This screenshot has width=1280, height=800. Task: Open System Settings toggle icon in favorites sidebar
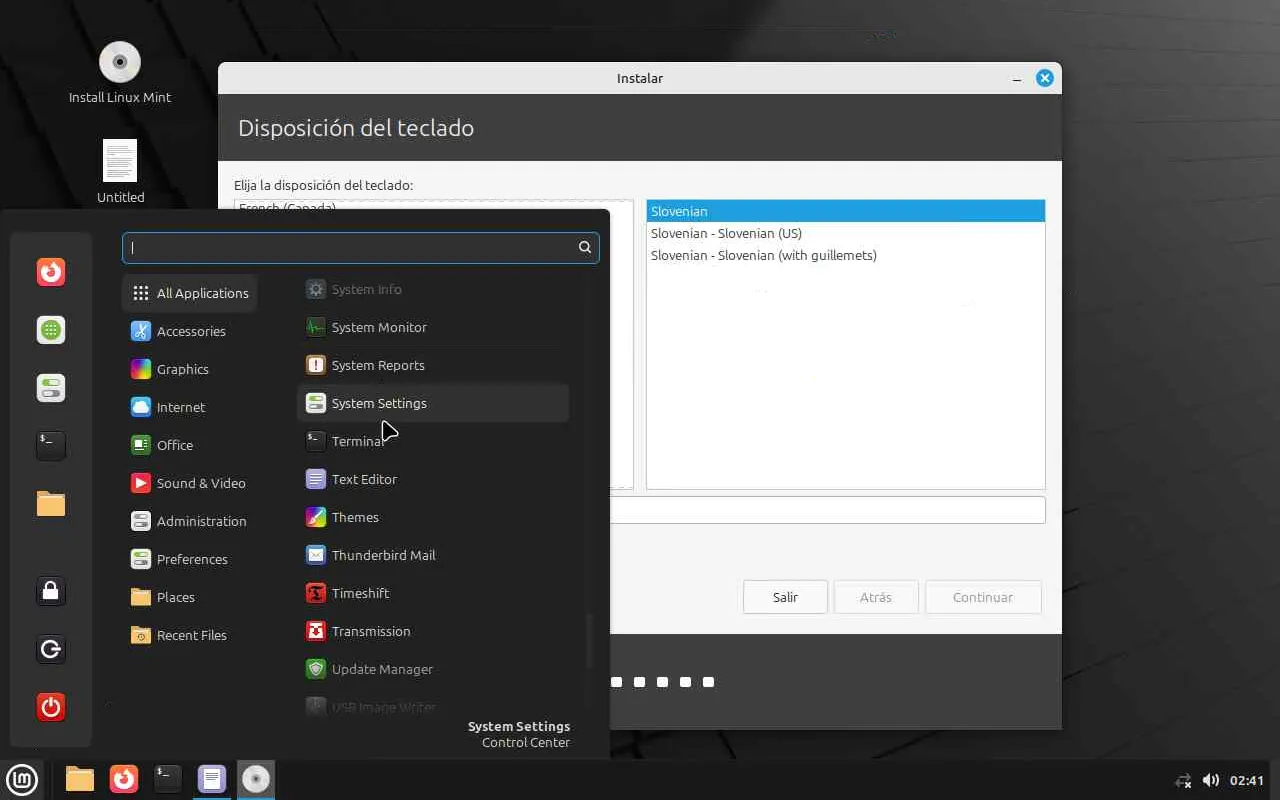(51, 388)
